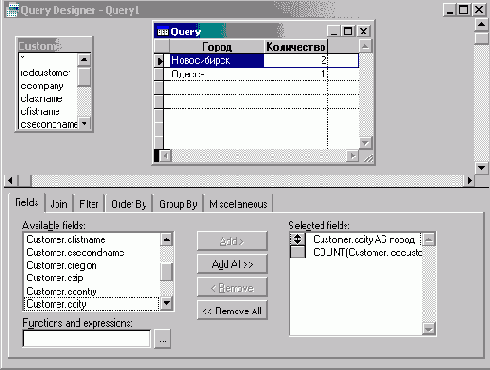490x370 pixels.
Task: Open the Filter tab
Action: point(89,204)
